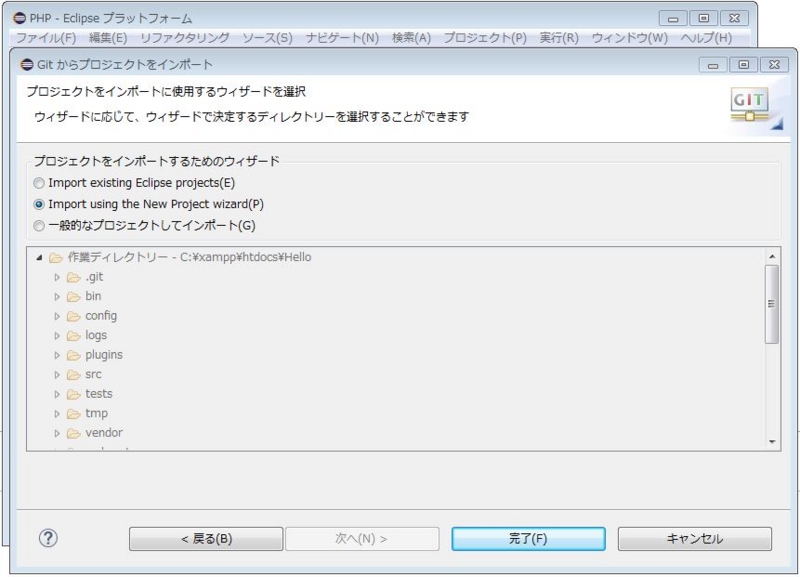This screenshot has width=800, height=577.
Task: Click the .git folder icon
Action: click(x=74, y=277)
